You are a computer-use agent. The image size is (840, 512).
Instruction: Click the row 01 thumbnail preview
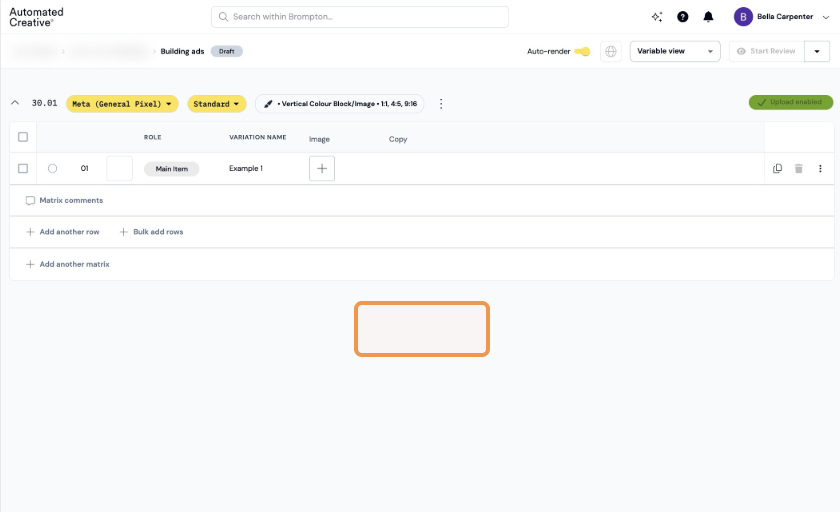click(x=119, y=169)
